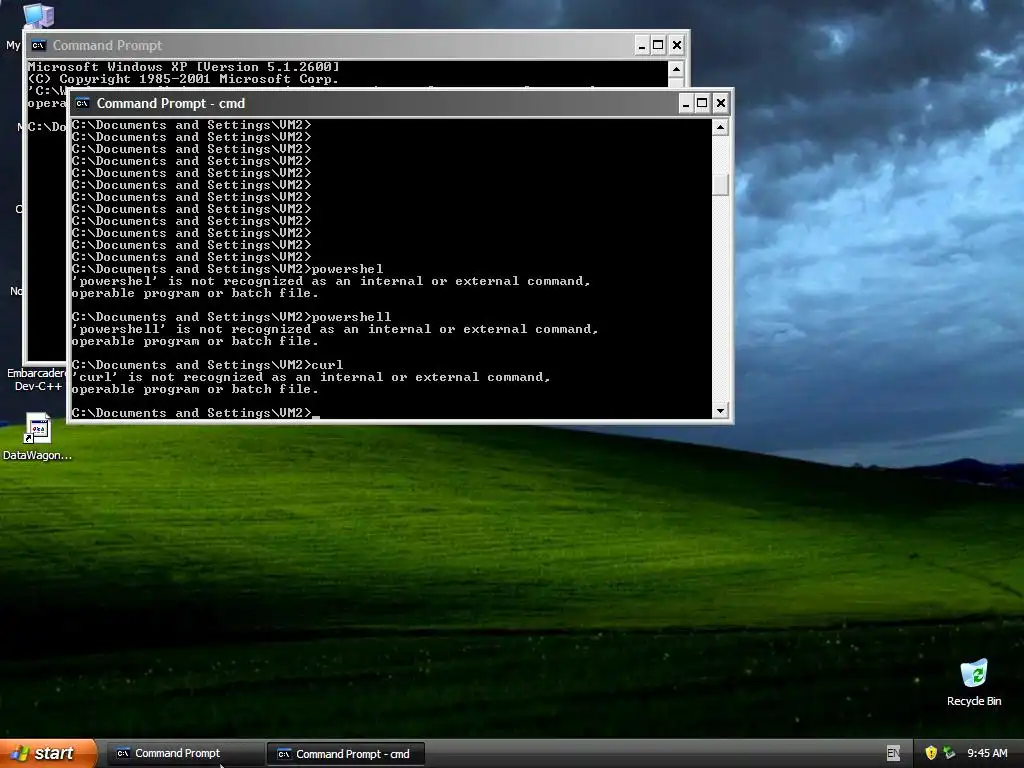Maximize the background Command Prompt window

[x=658, y=45]
